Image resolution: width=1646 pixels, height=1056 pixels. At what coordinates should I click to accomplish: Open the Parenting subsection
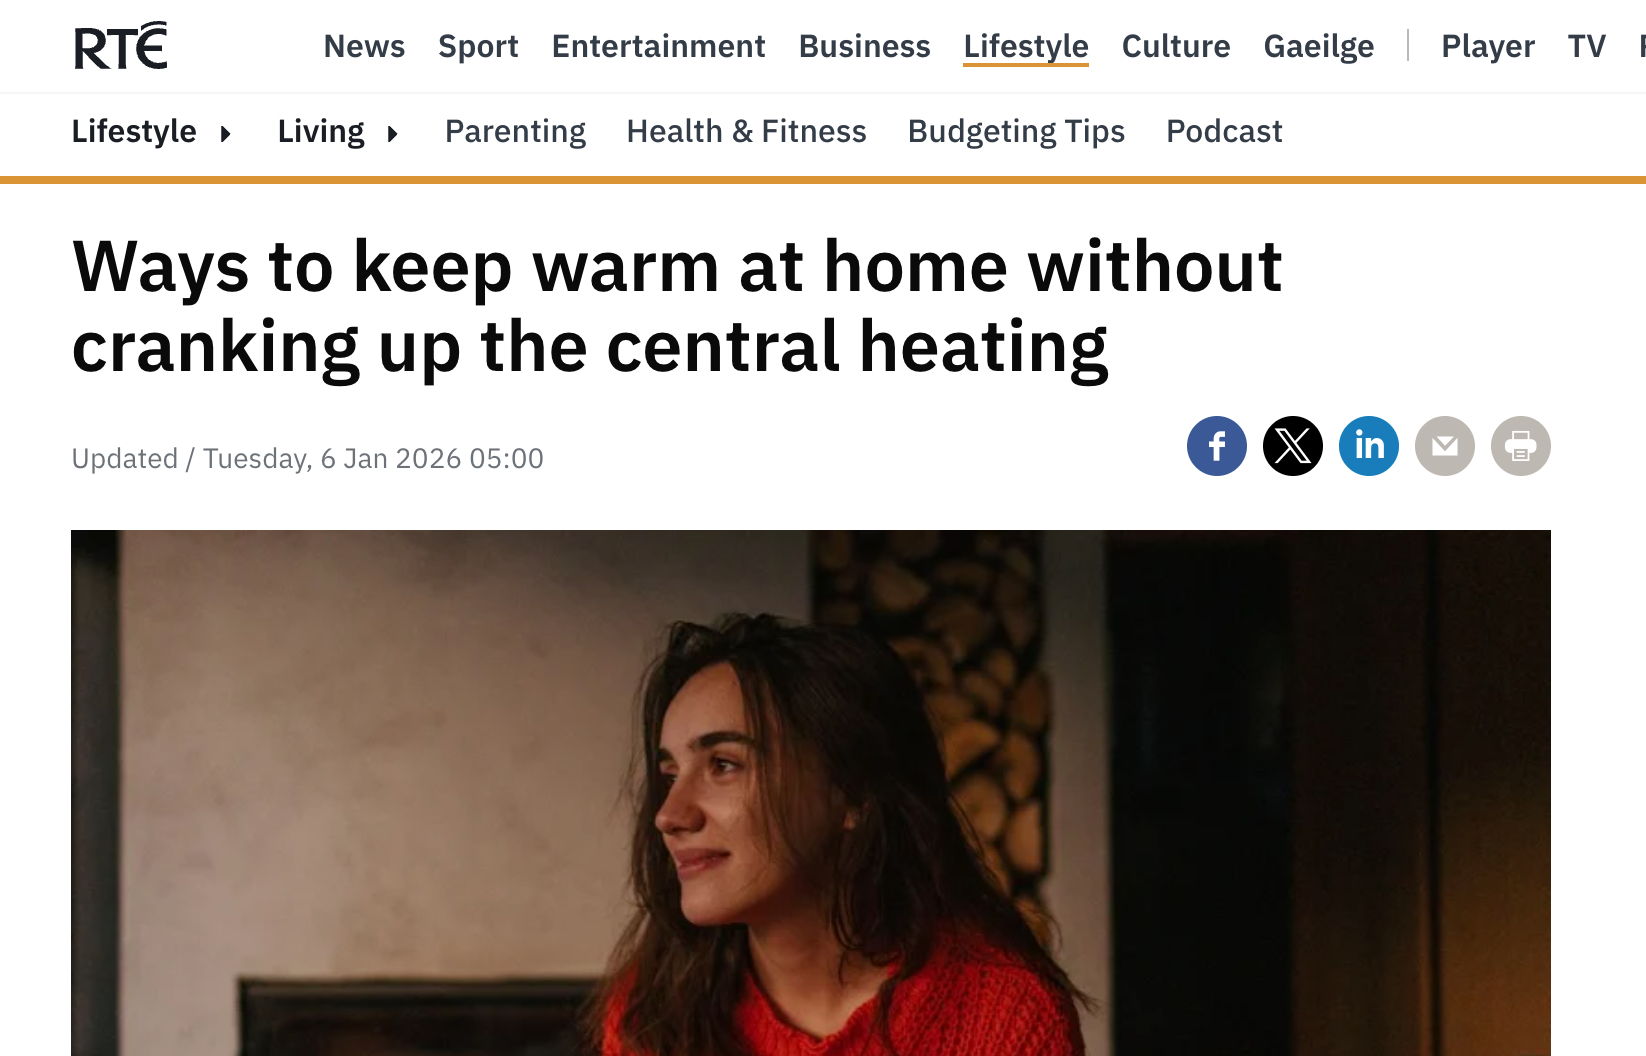[515, 132]
